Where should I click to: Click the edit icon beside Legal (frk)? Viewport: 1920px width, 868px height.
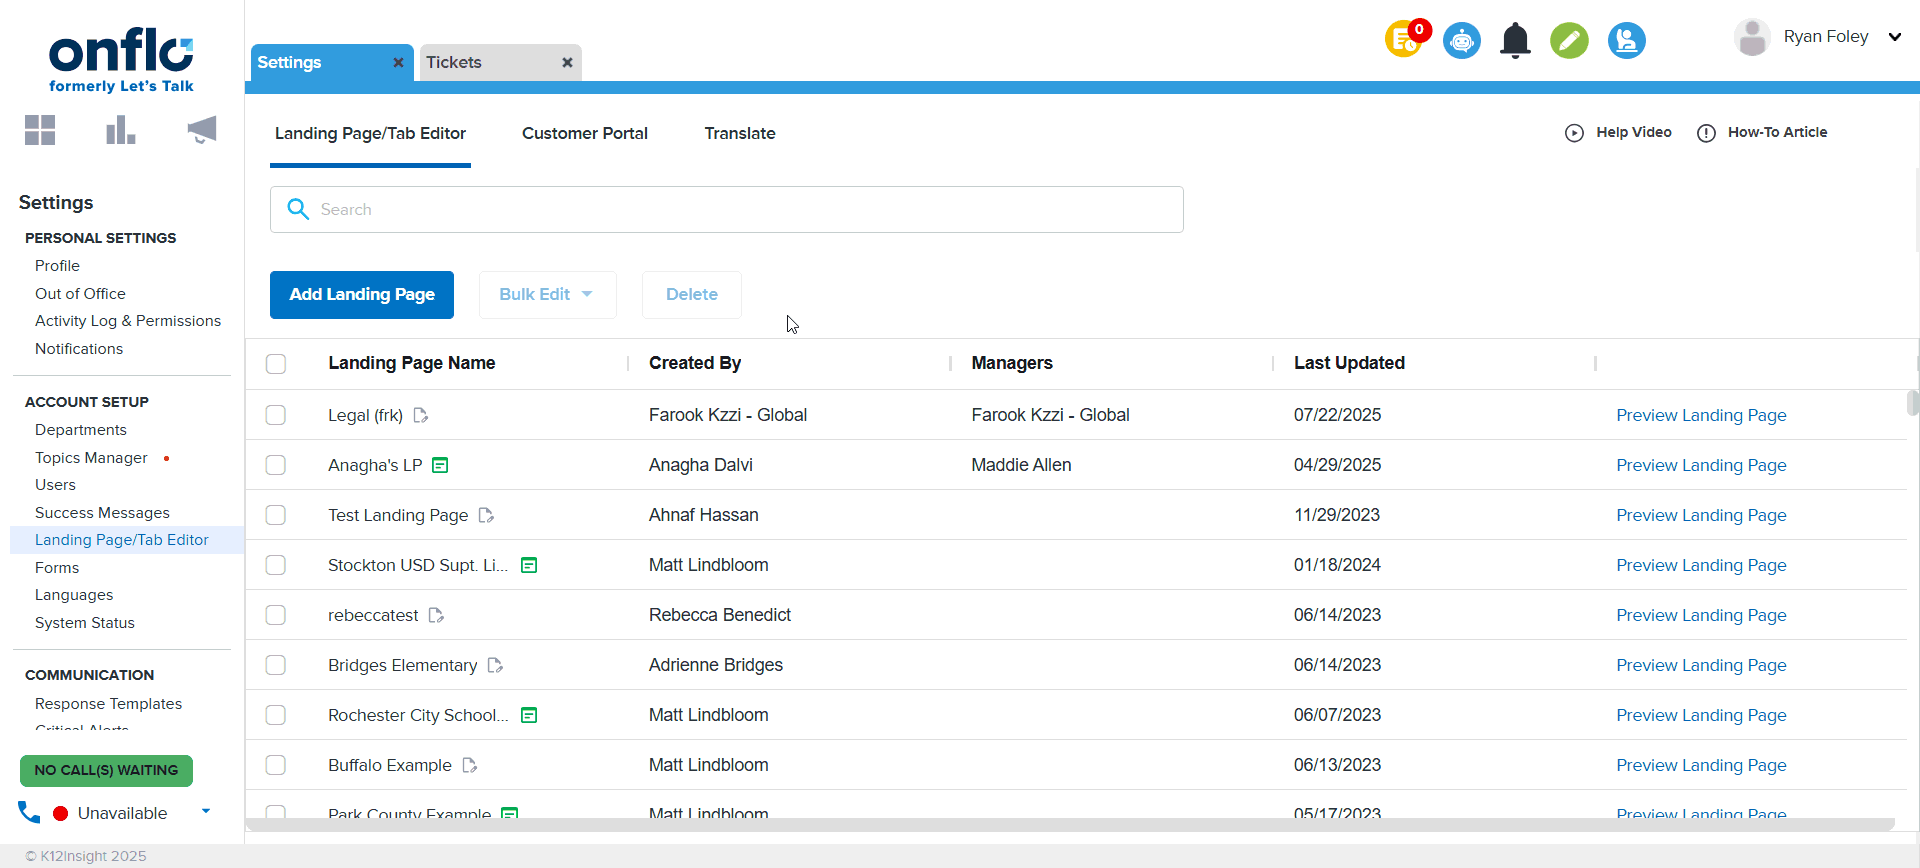[421, 416]
